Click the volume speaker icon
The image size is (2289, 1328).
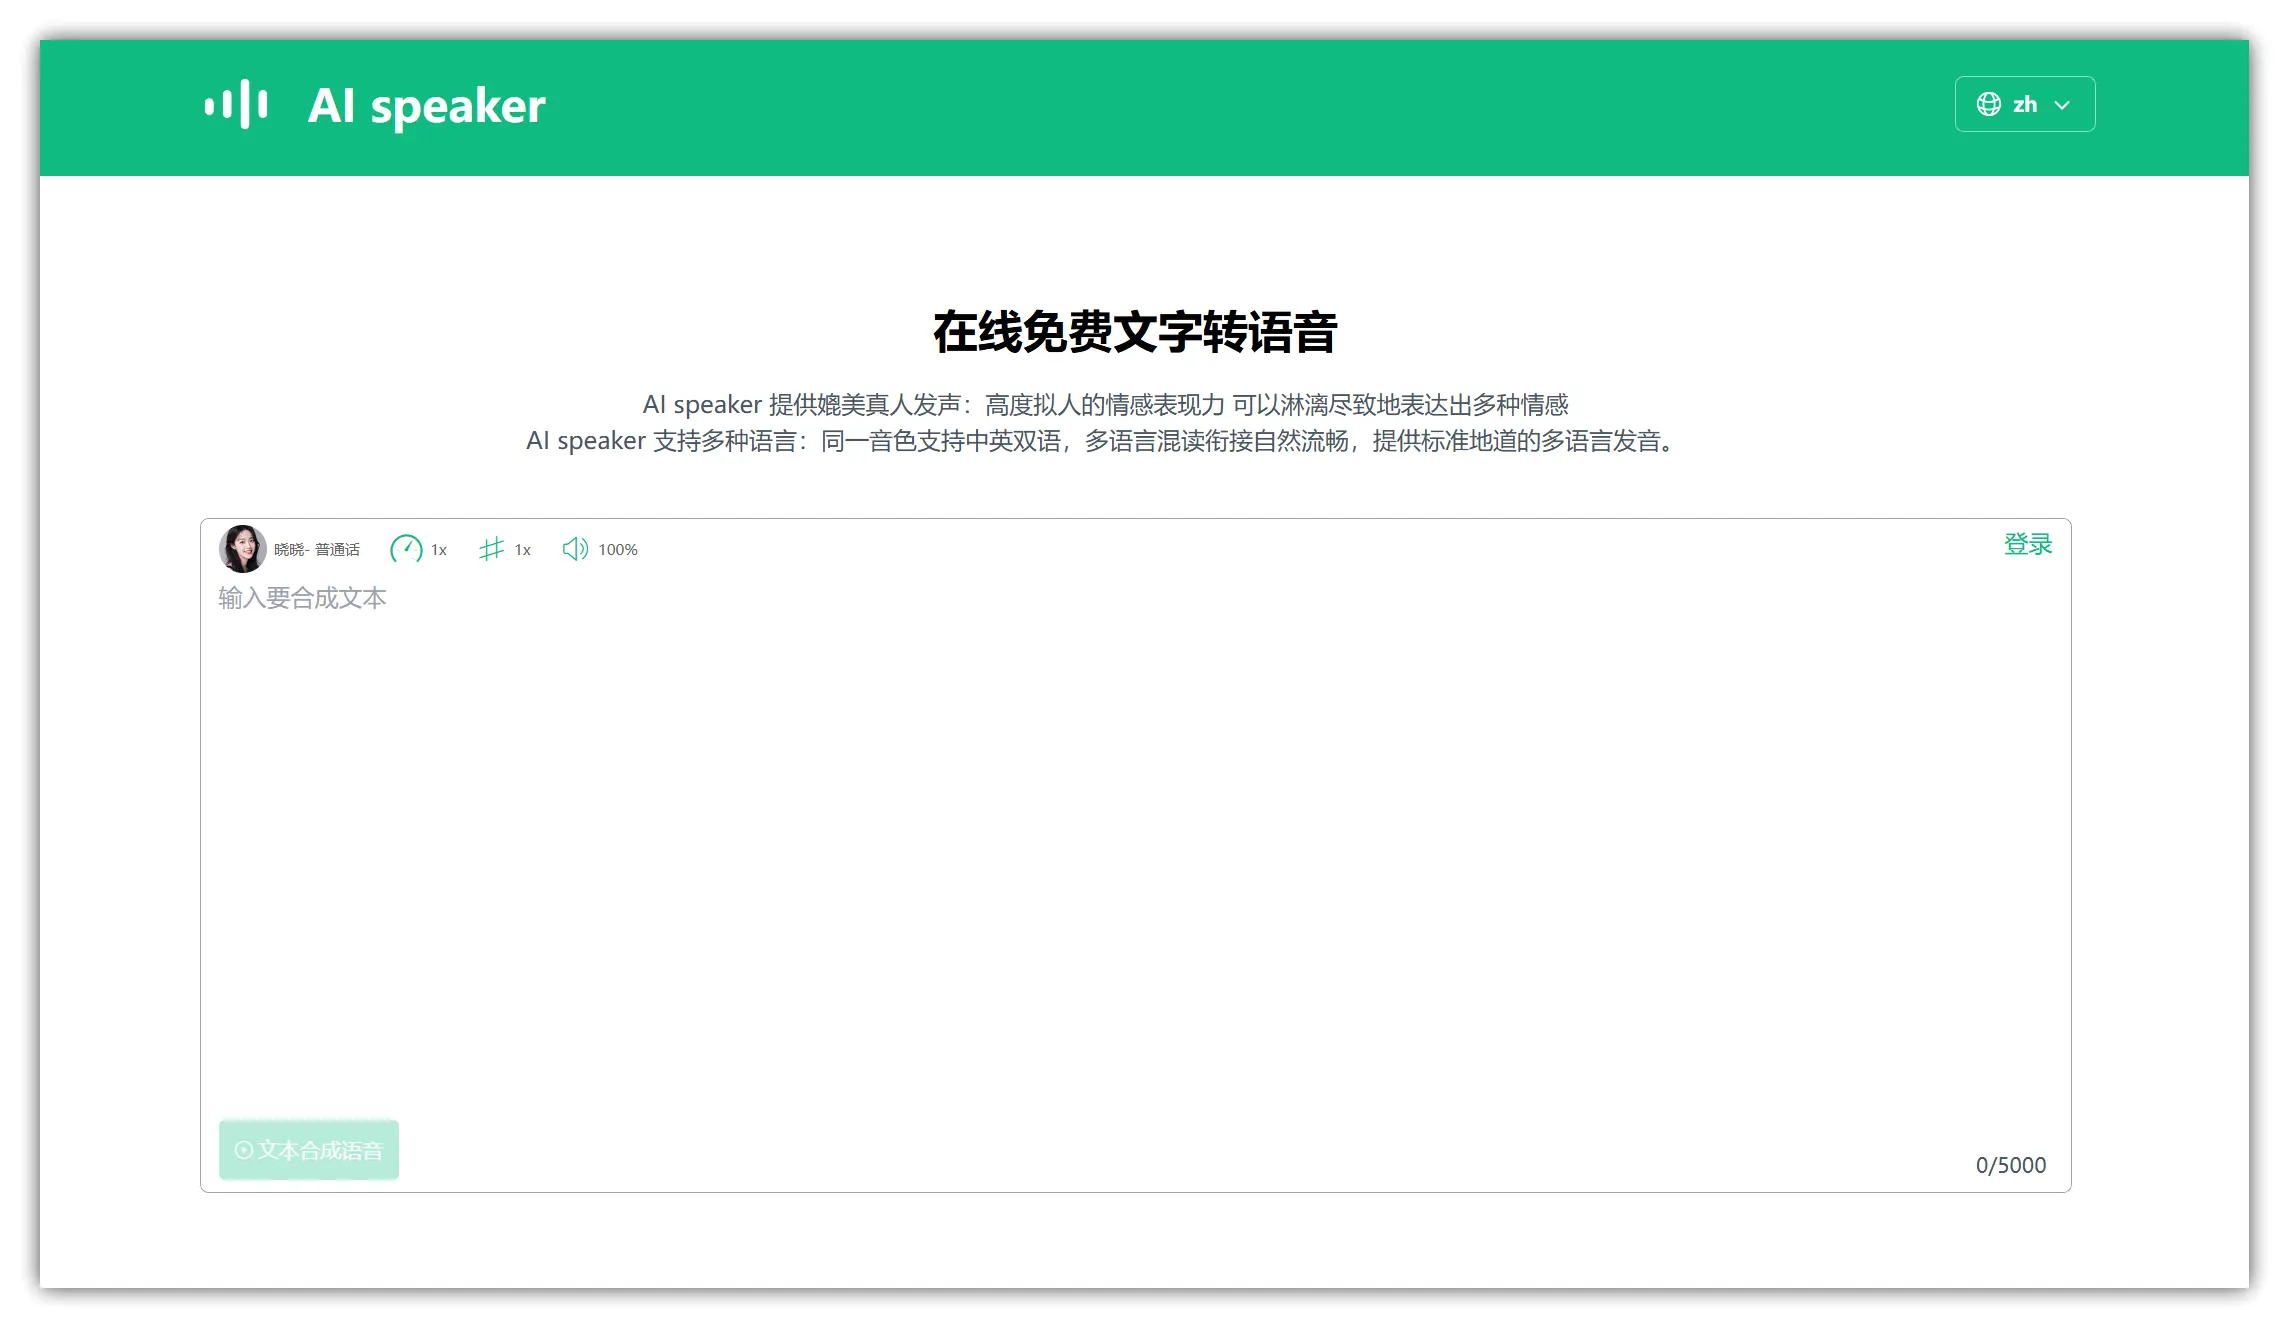575,549
